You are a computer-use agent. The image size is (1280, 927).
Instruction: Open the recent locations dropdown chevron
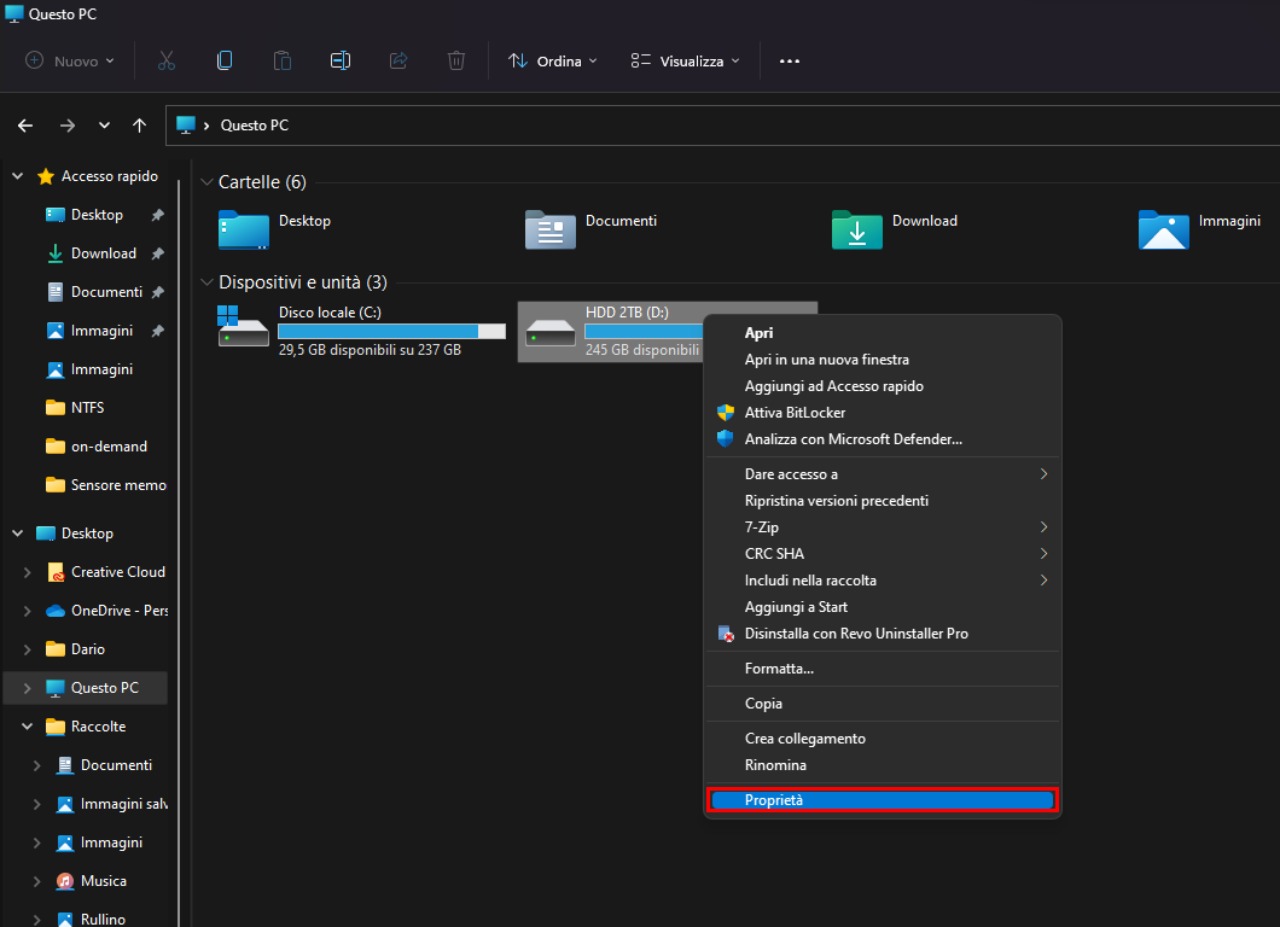point(104,125)
